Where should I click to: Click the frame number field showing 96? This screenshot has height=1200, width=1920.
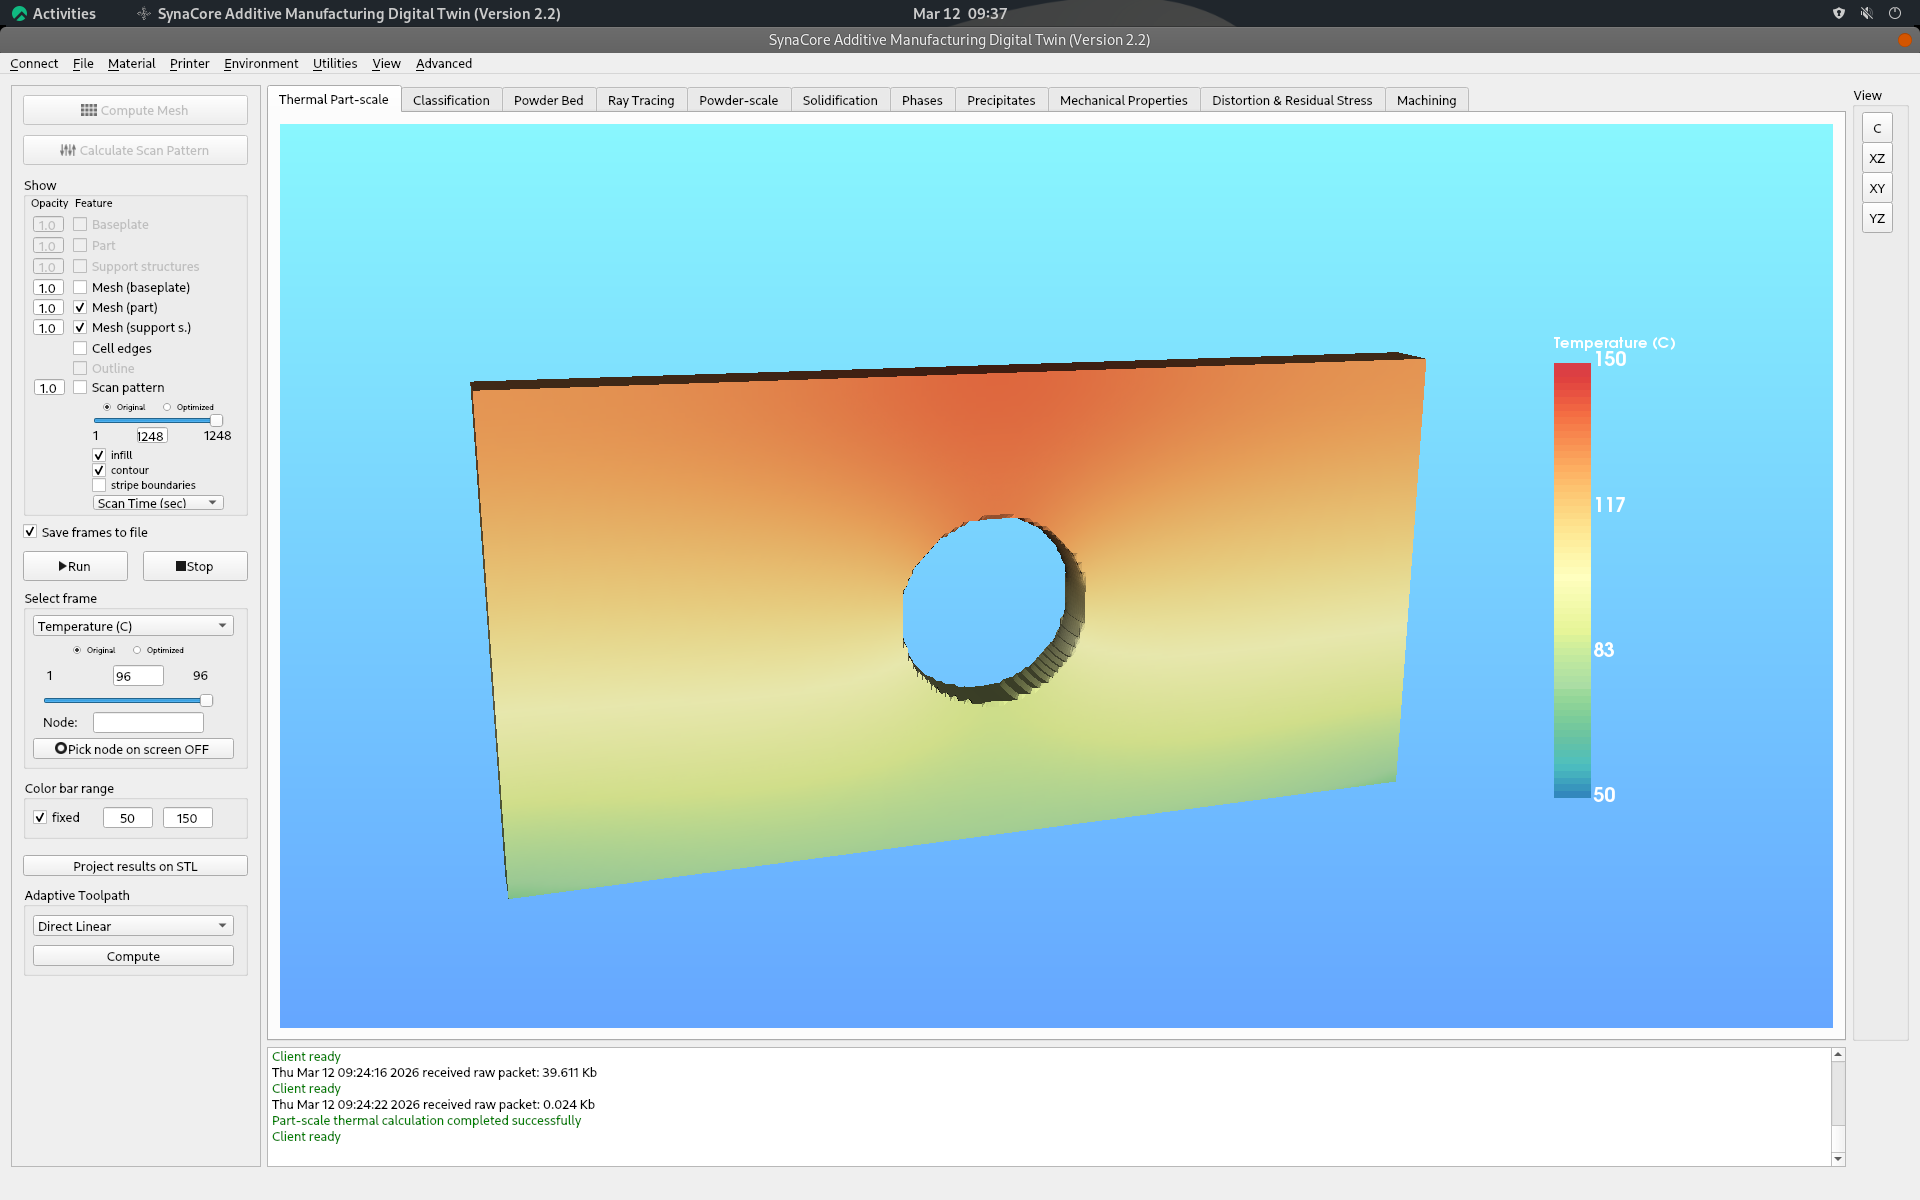138,676
